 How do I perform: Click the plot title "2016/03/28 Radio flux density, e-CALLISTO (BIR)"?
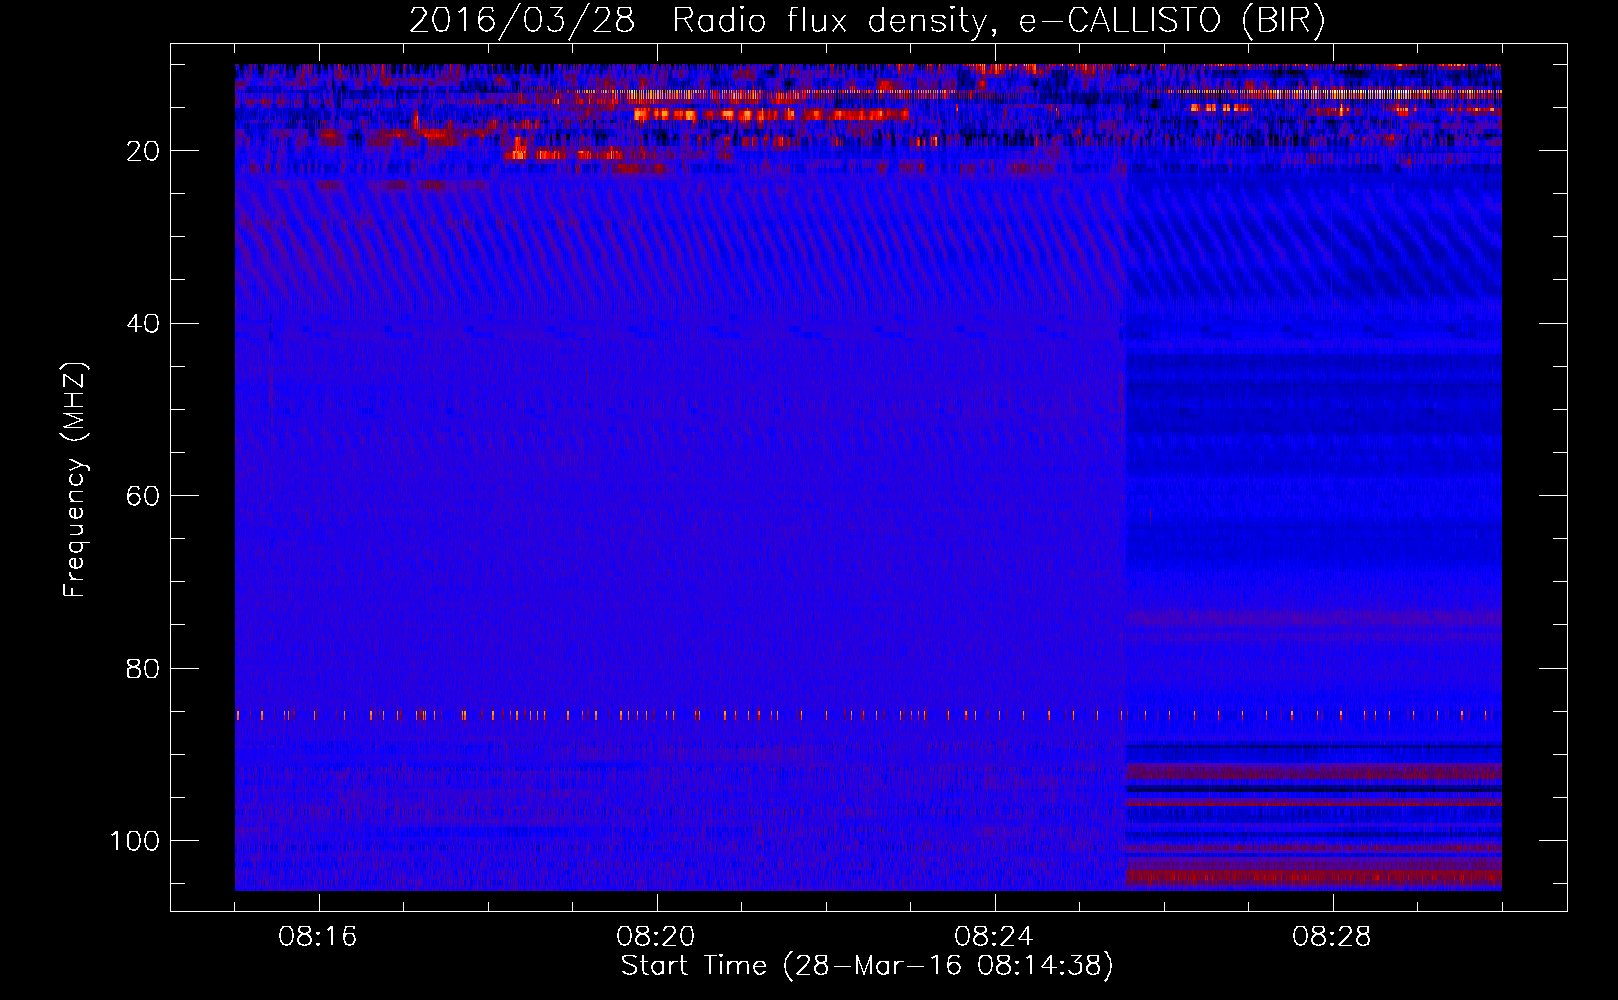pyautogui.click(x=867, y=21)
